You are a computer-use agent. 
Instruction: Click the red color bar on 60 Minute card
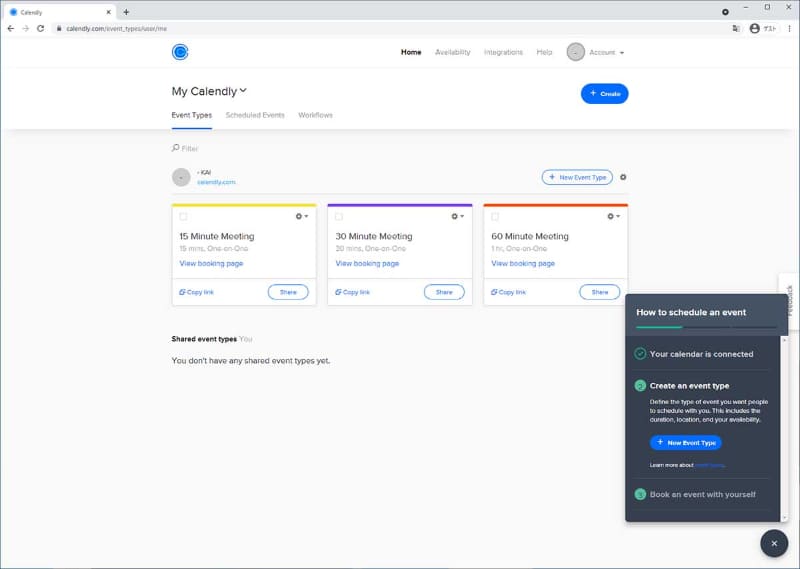click(x=556, y=205)
